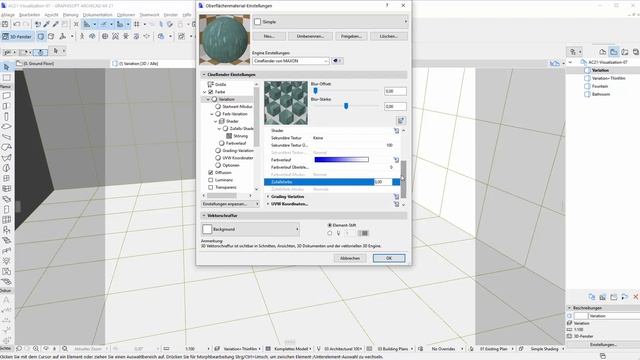This screenshot has width=640, height=360.
Task: Click the engine eye icon button next to CineRender
Action: coord(337,61)
